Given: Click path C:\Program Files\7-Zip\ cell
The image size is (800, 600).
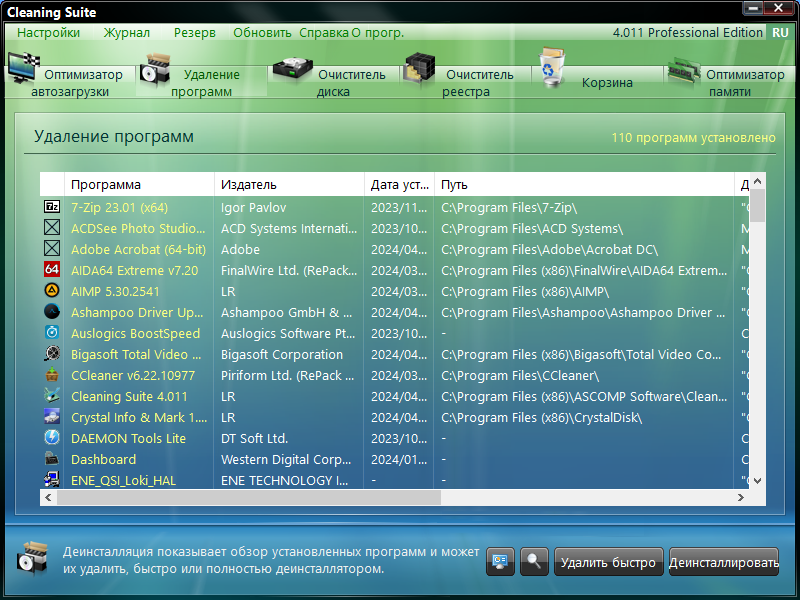Looking at the screenshot, I should 509,207.
